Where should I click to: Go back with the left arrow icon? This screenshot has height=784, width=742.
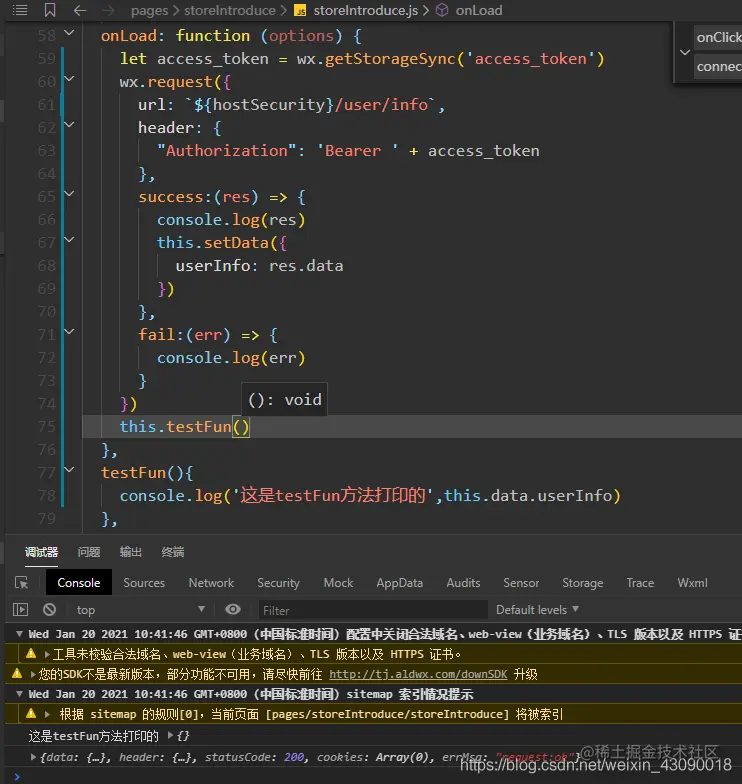tap(80, 10)
